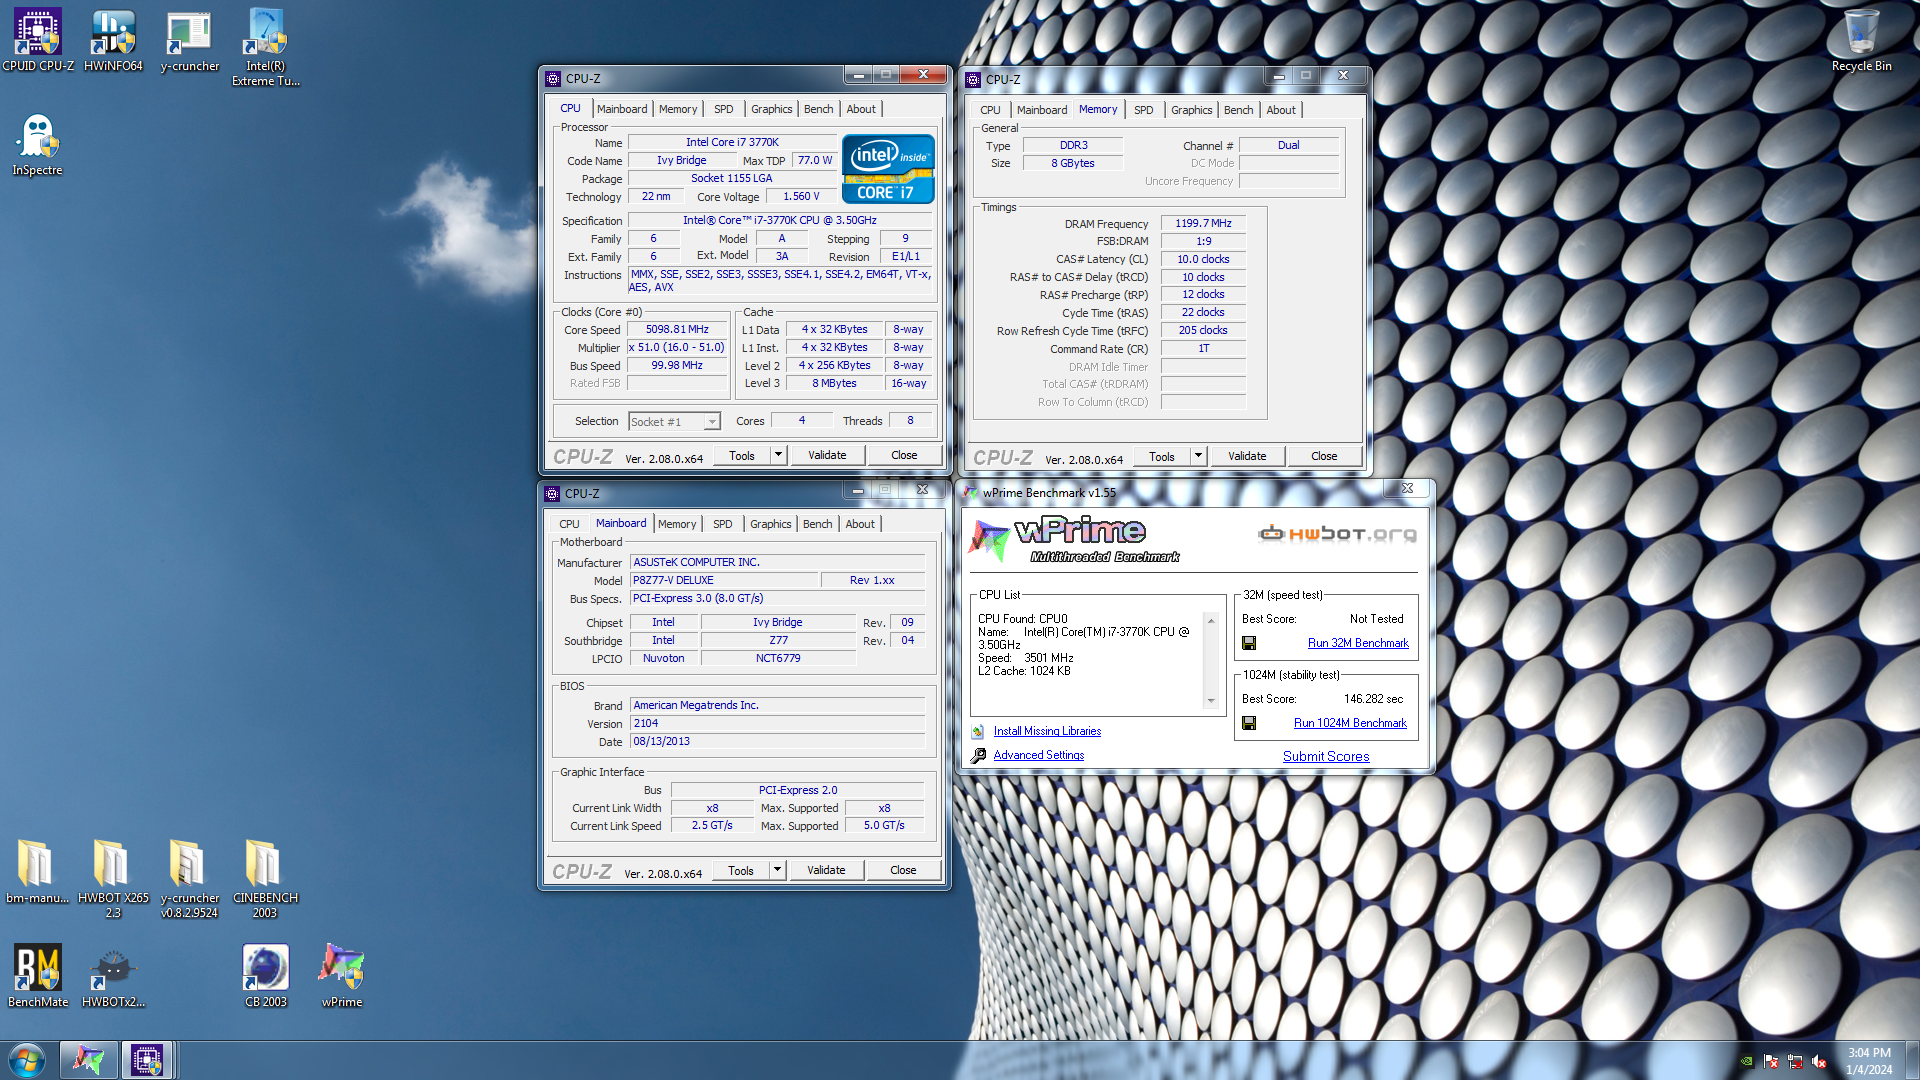Switch to CPU-Z in the taskbar

coord(147,1060)
